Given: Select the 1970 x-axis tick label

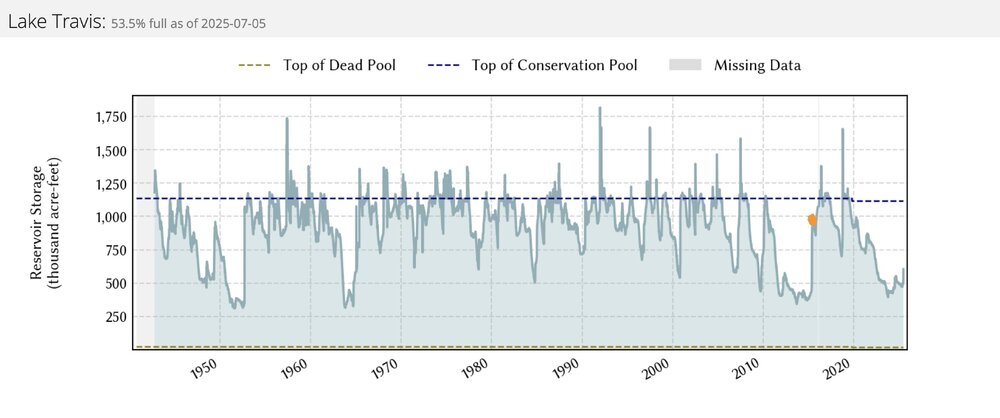Looking at the screenshot, I should [385, 370].
